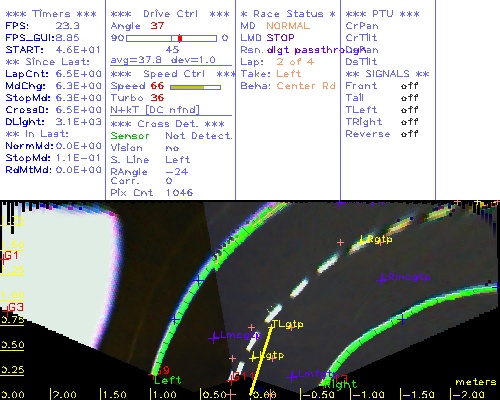Click the Lmcgtp purple cross marker

(x=213, y=338)
